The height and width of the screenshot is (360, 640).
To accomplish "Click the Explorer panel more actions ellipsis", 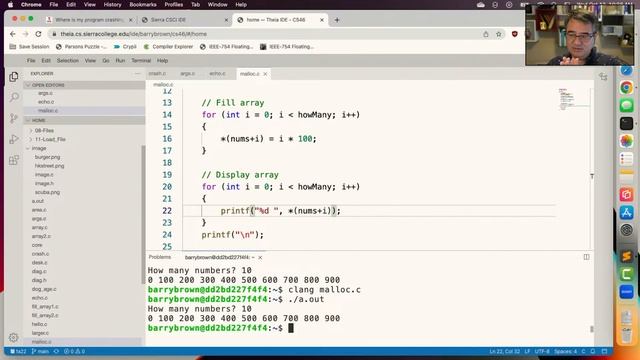I will (x=137, y=73).
